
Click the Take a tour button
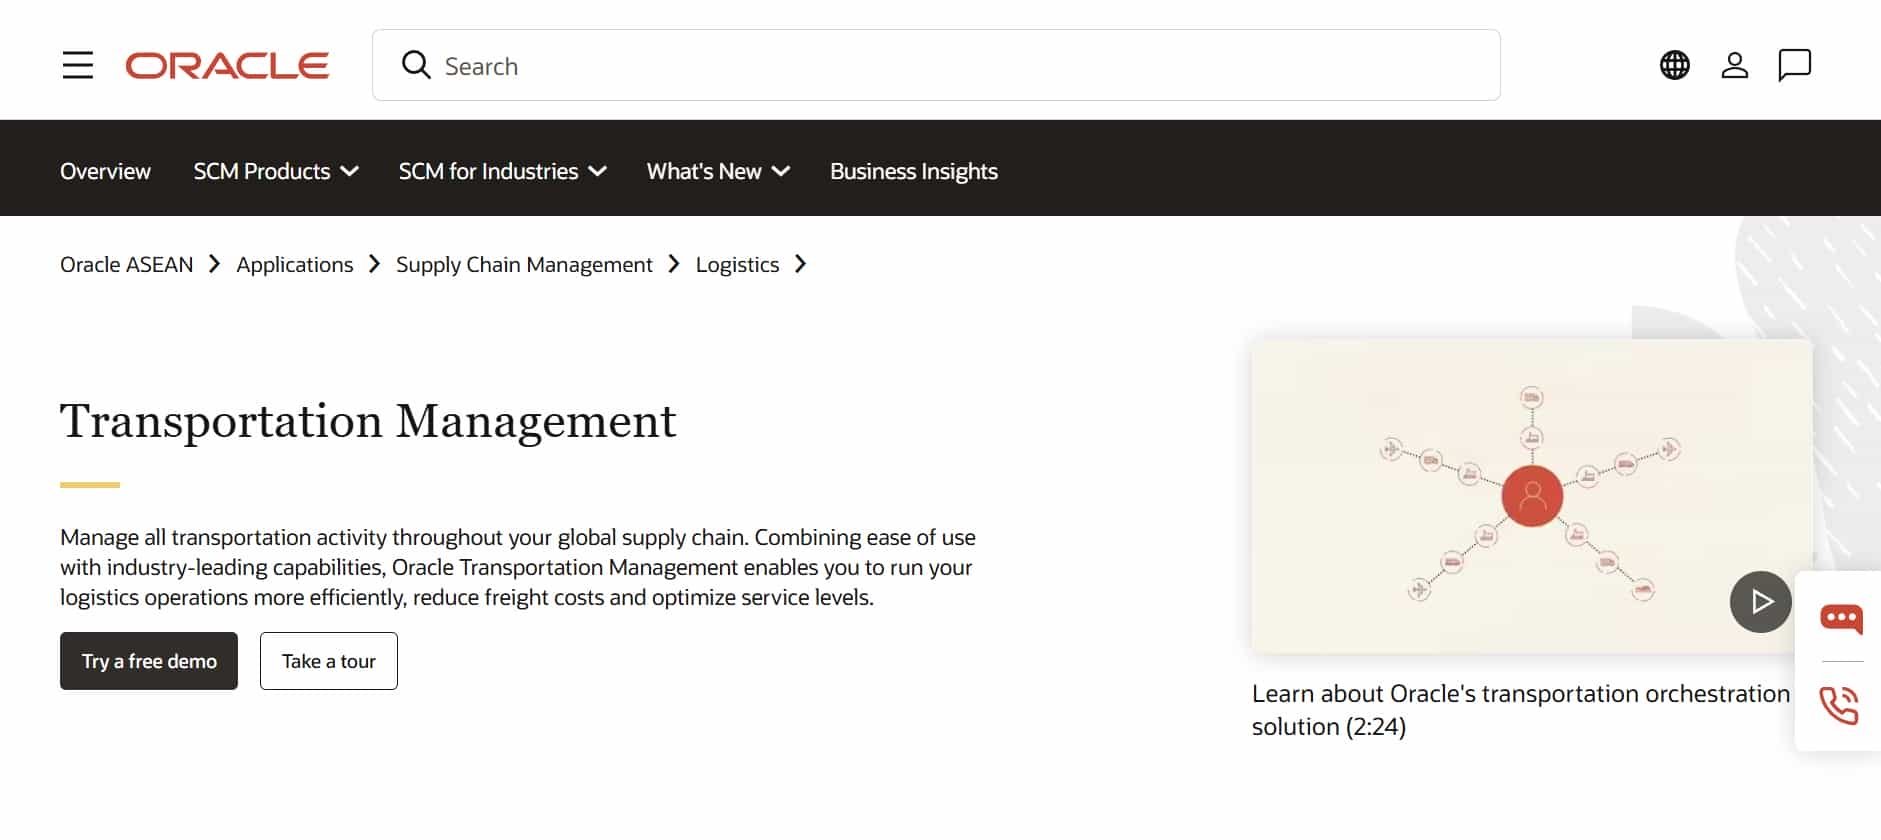(x=329, y=661)
